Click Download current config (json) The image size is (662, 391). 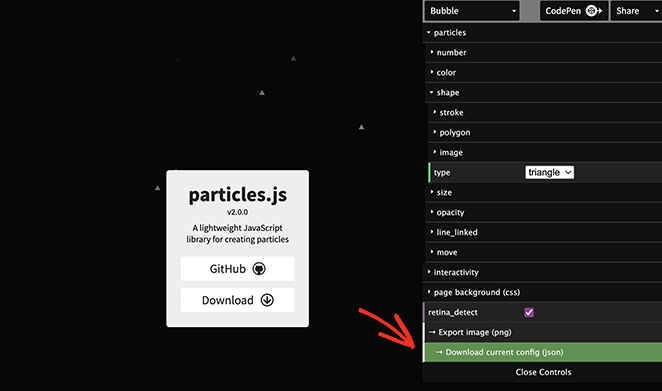coord(542,352)
